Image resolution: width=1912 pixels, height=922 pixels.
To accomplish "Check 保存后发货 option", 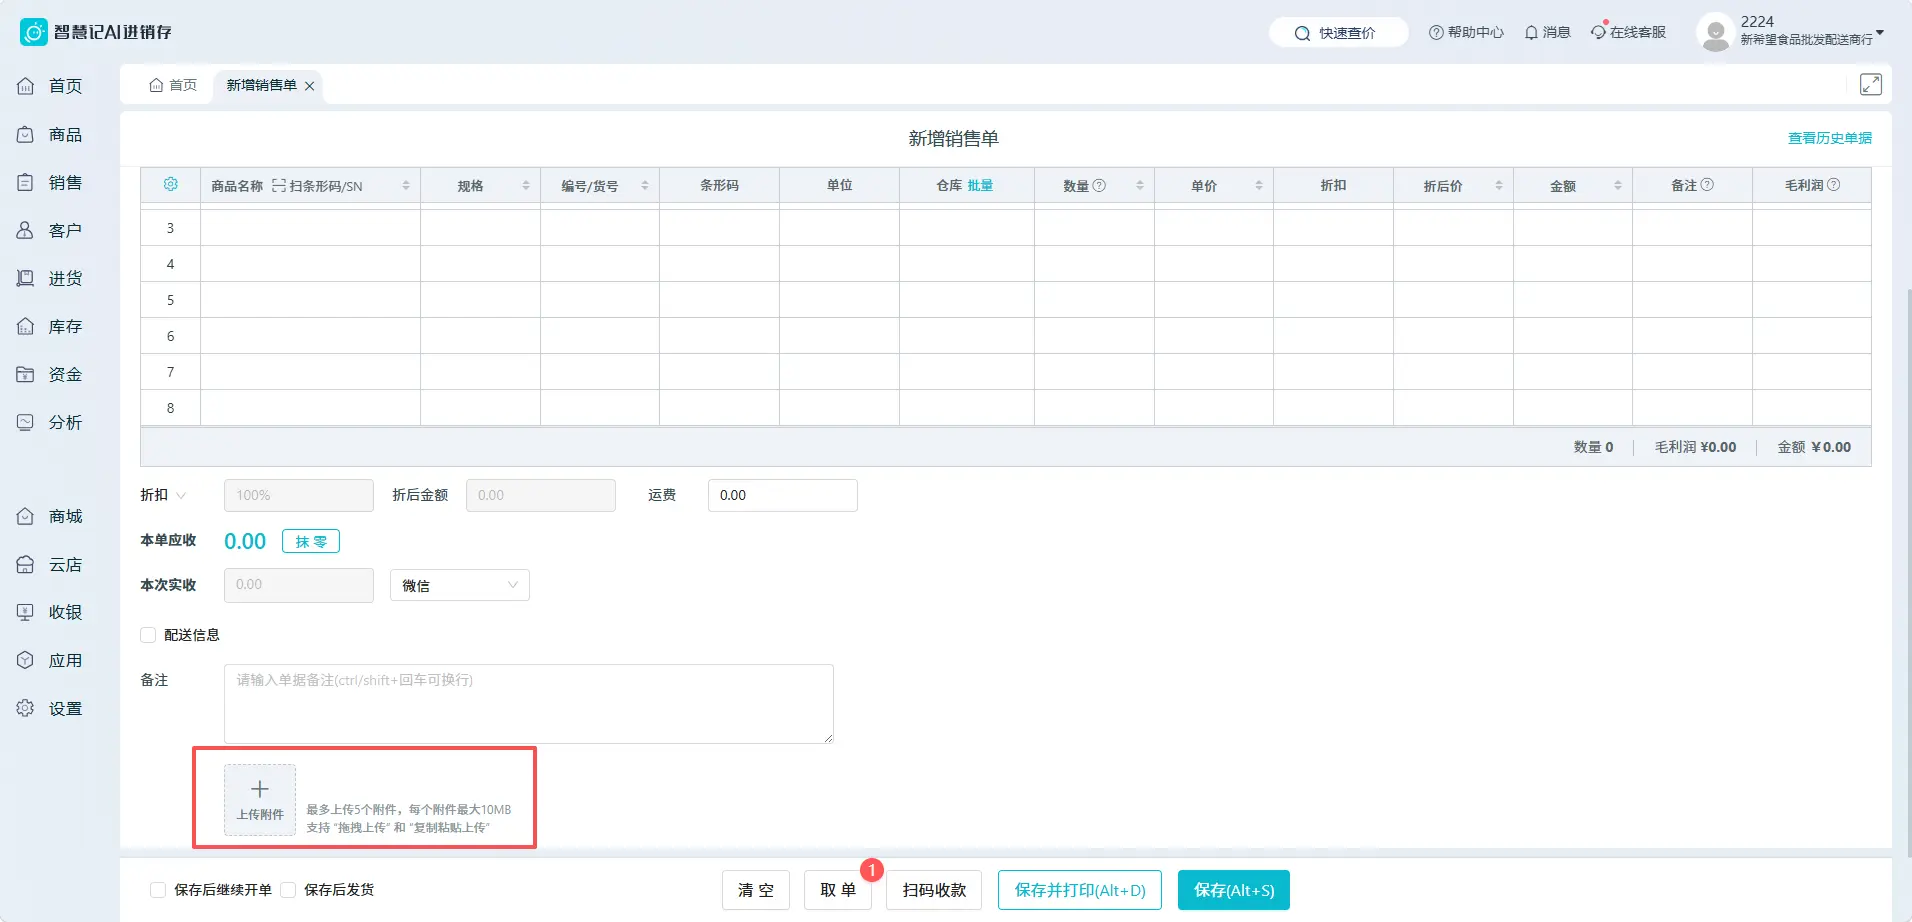I will pos(288,890).
